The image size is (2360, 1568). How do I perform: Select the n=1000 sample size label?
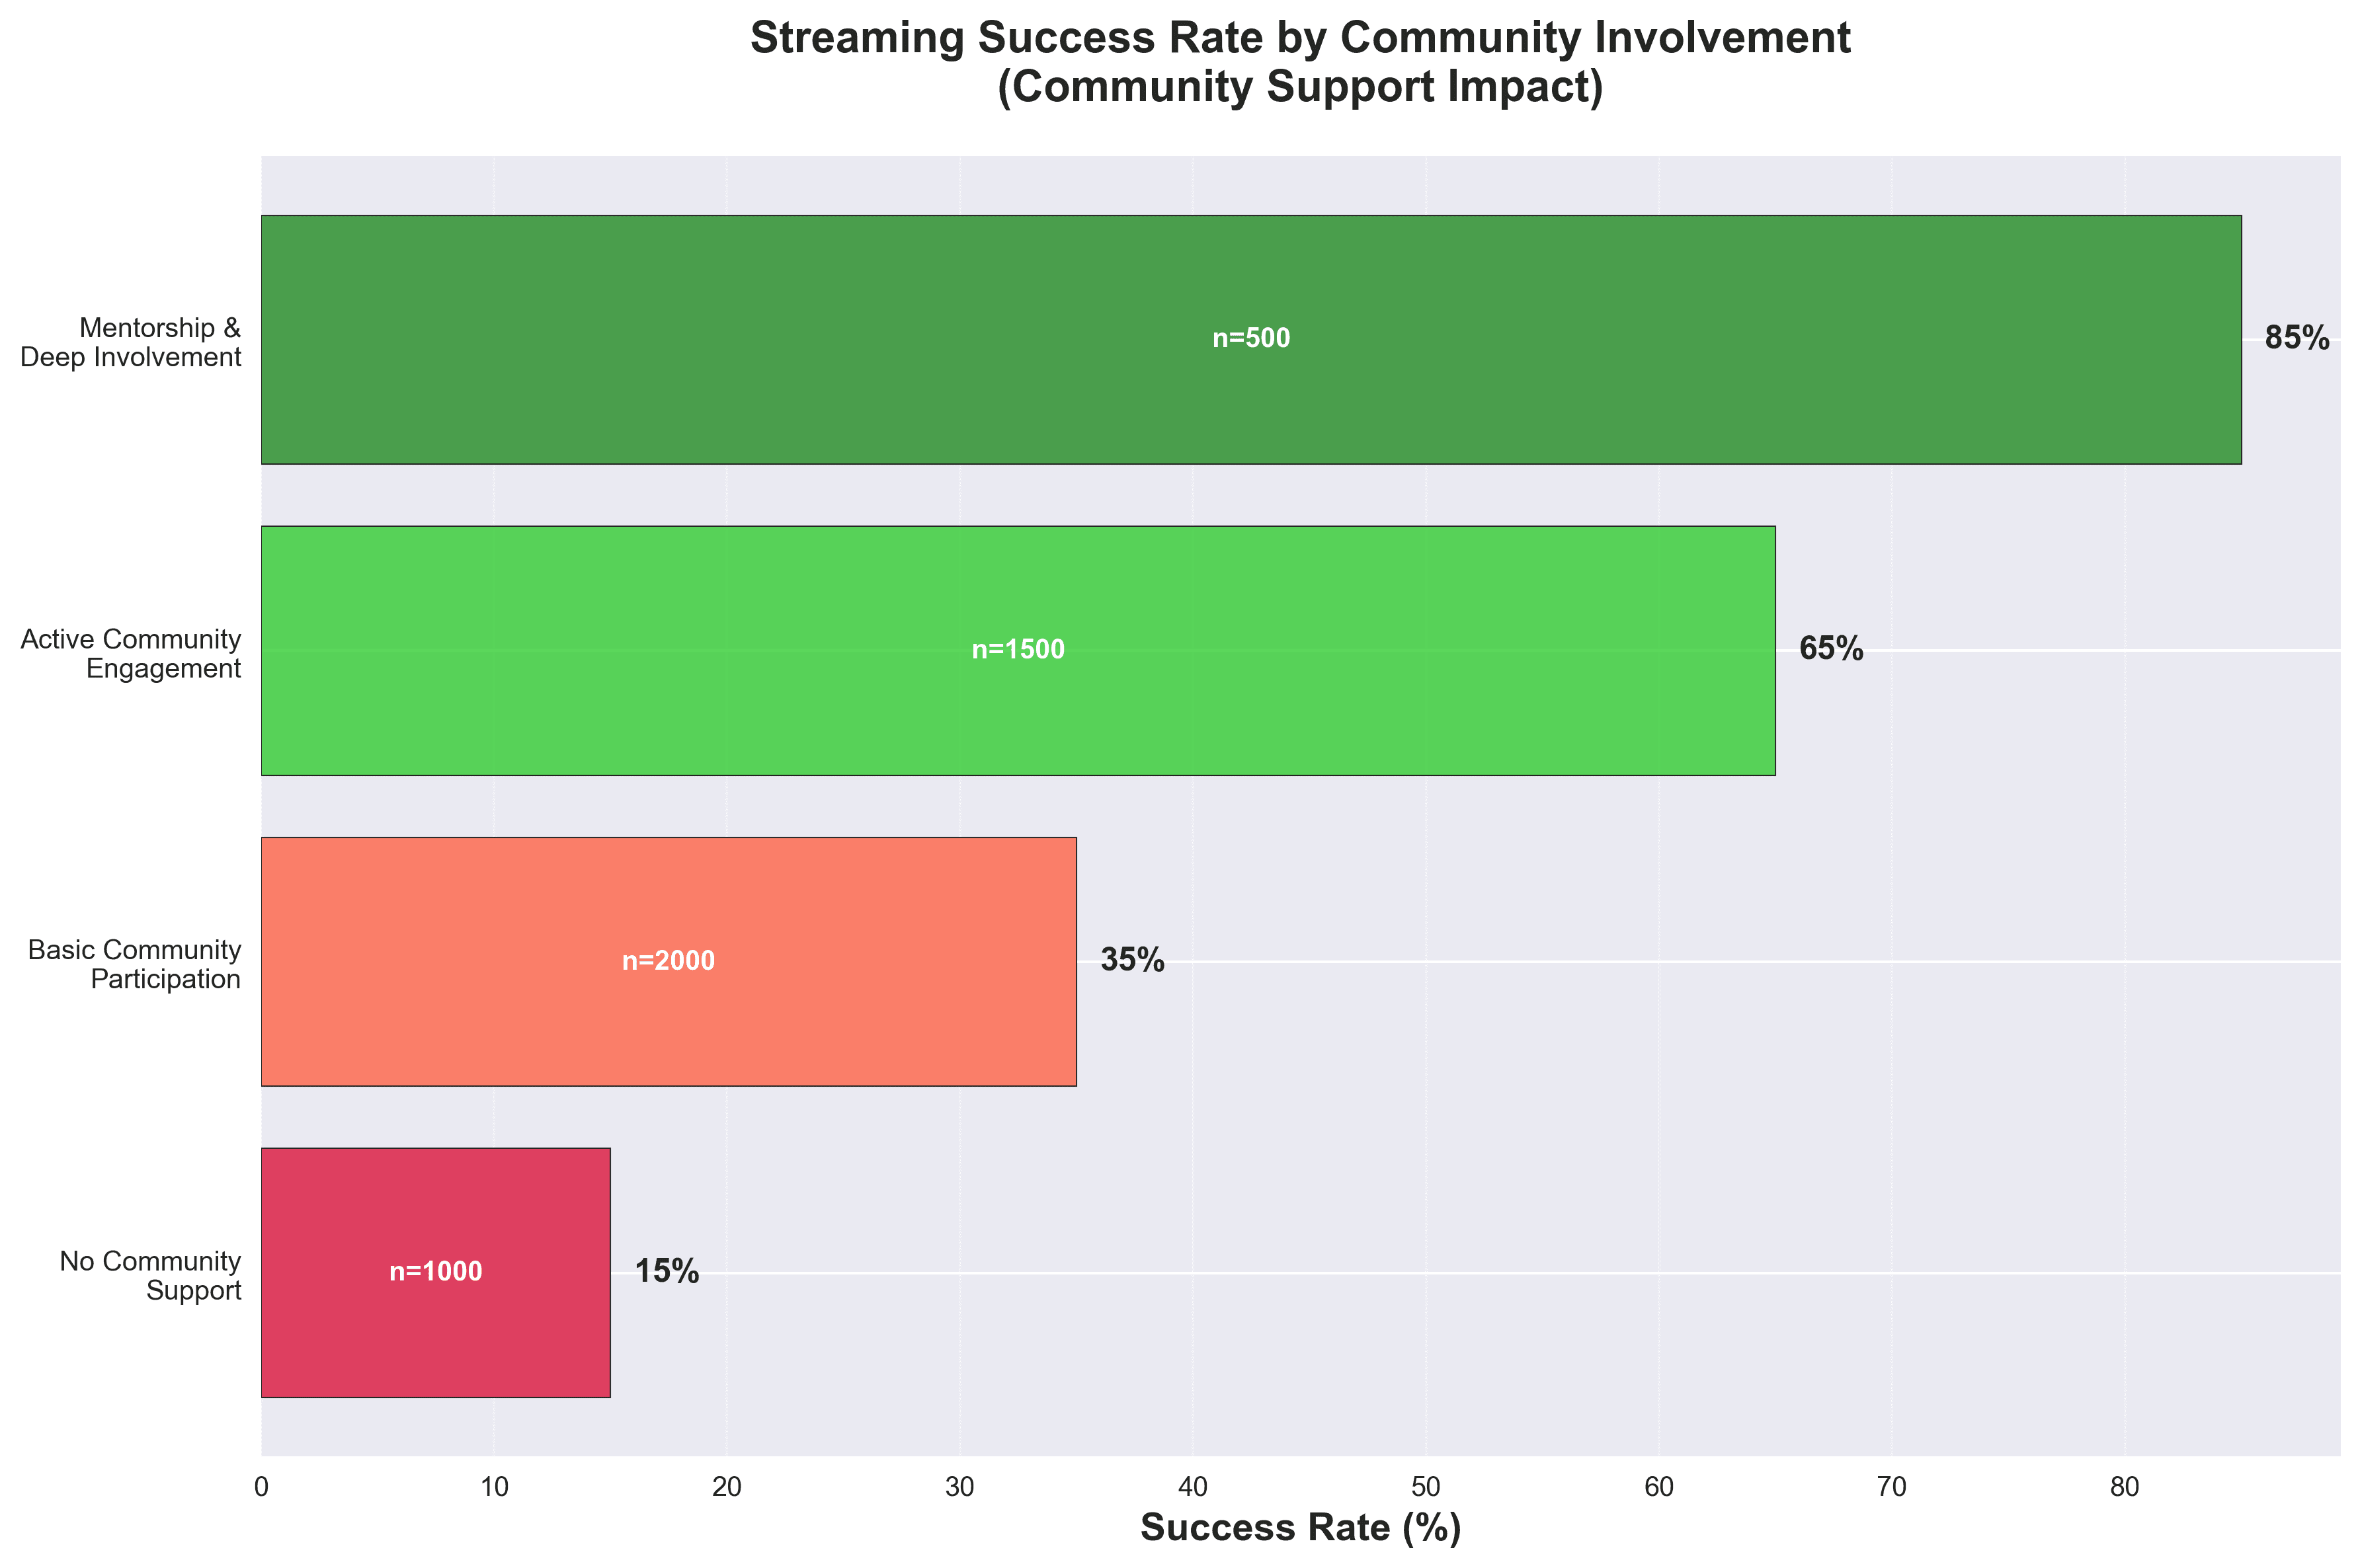tap(435, 1272)
